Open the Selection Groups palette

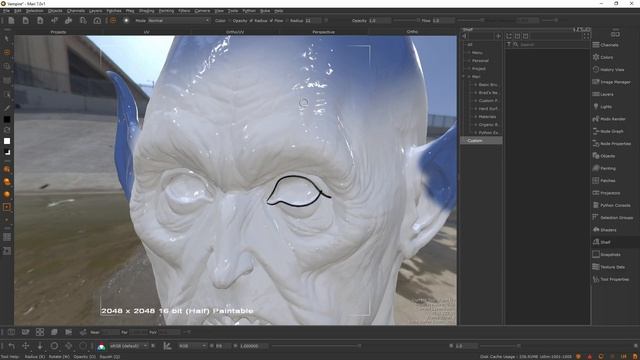pyautogui.click(x=613, y=218)
